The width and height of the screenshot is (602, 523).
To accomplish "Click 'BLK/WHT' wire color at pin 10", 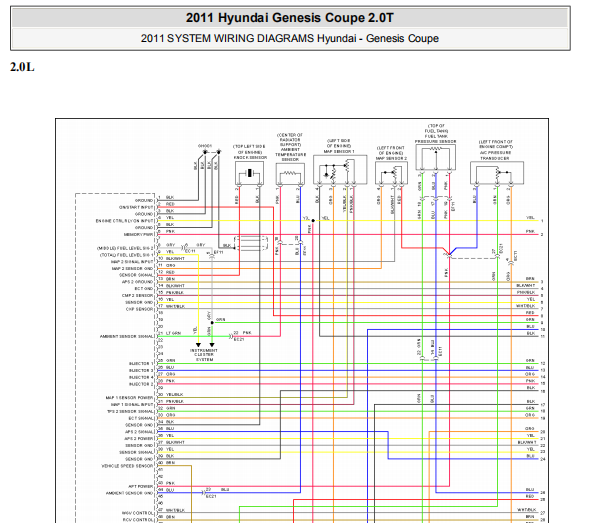I will (175, 258).
